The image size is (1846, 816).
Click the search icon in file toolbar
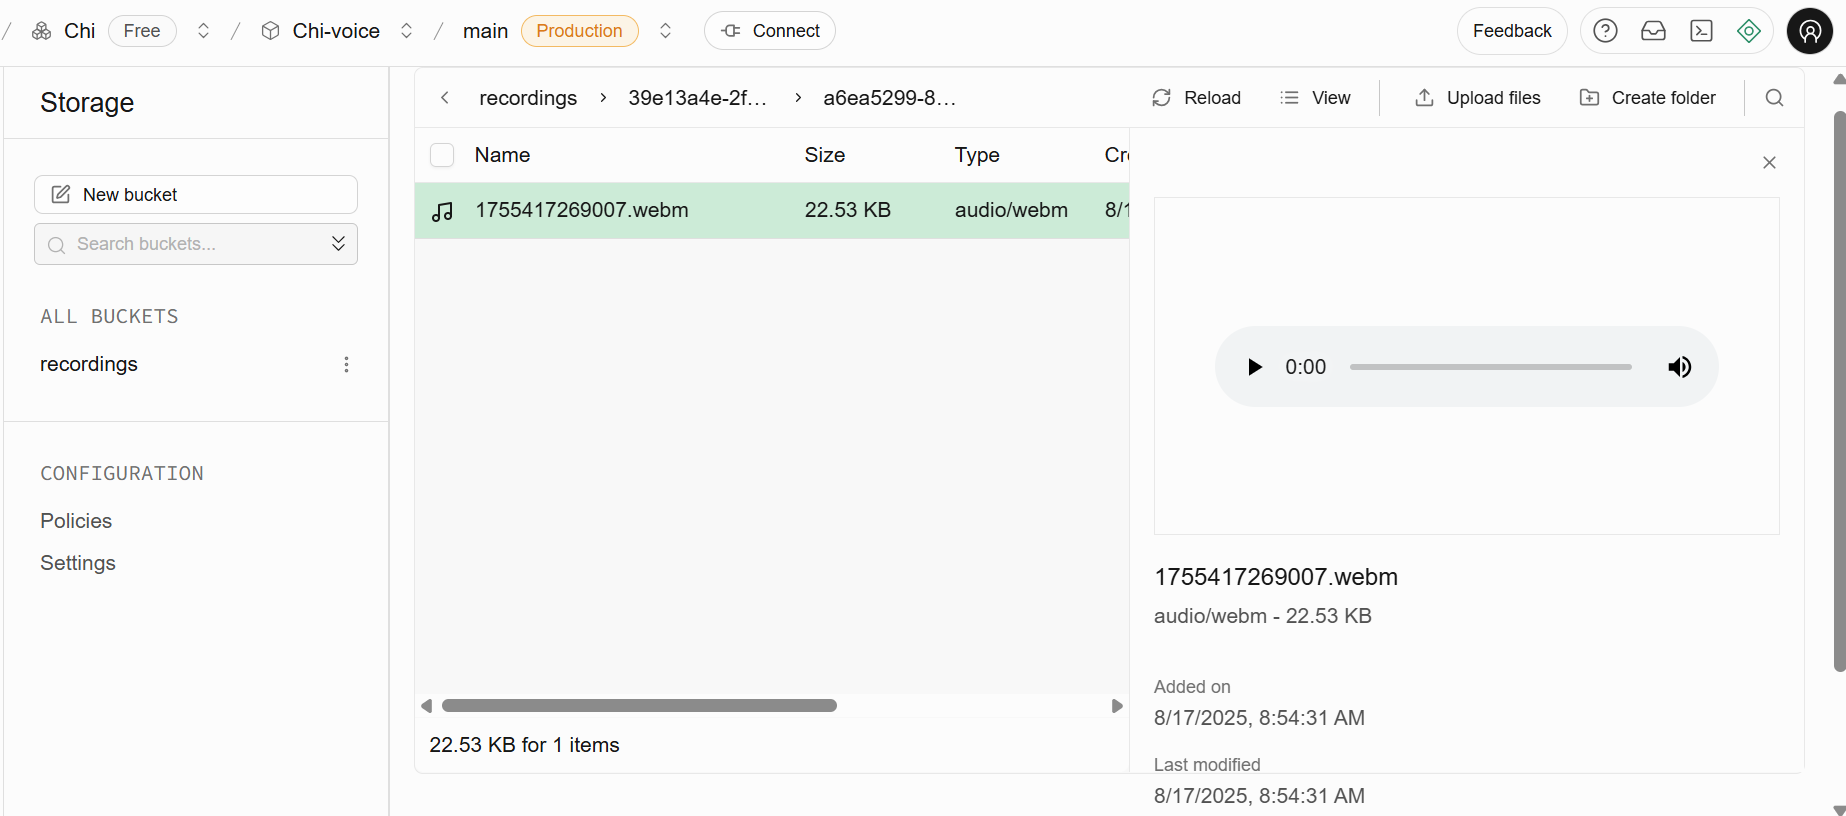(x=1774, y=98)
